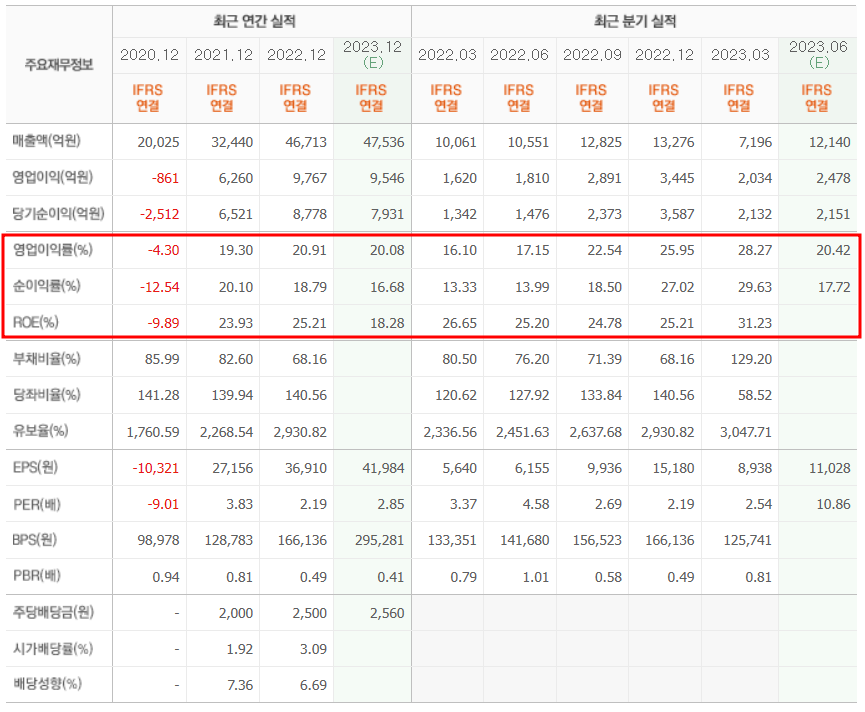The width and height of the screenshot is (865, 712).
Task: Click the net margin value 29.63
Action: pyautogui.click(x=755, y=287)
